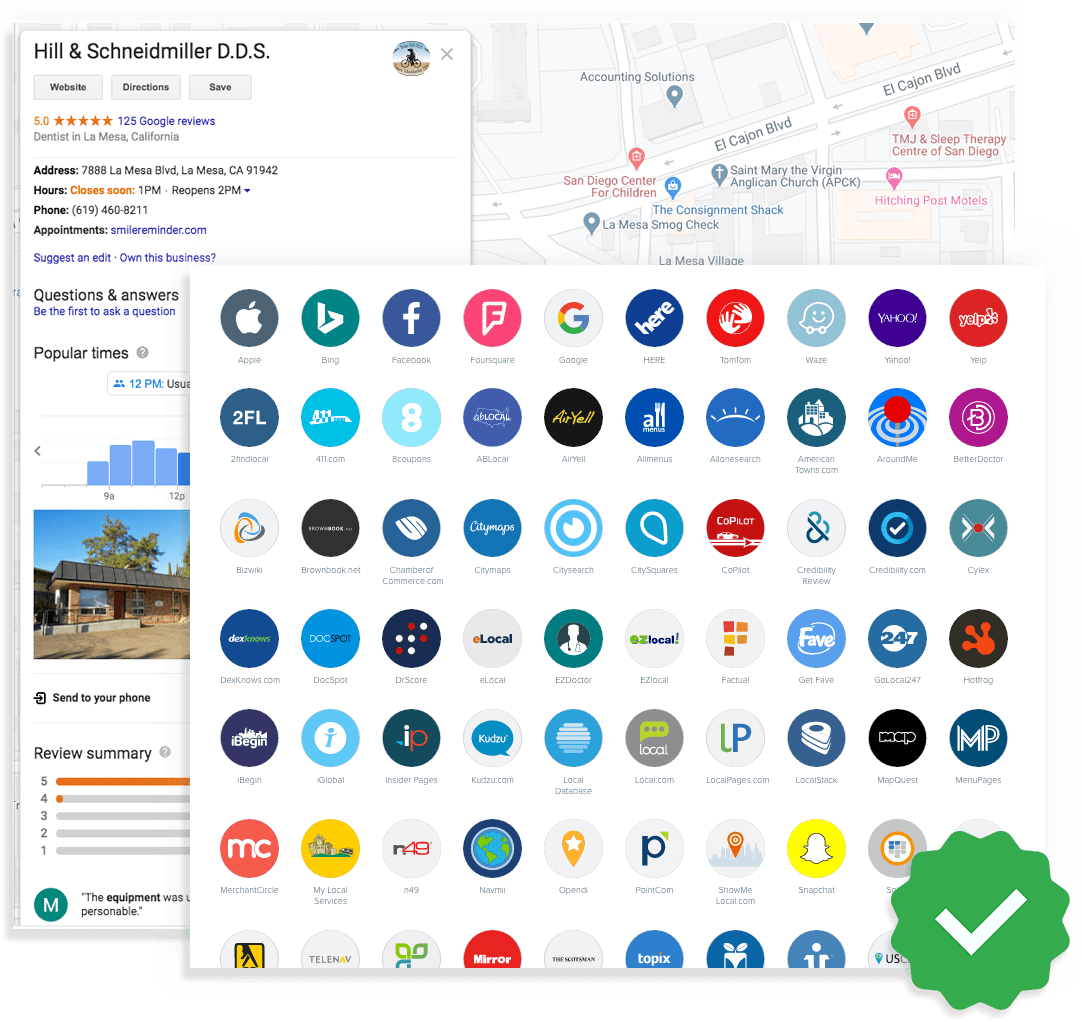Open the building photo thumbnail
Viewport: 1082px width, 1022px height.
point(112,584)
